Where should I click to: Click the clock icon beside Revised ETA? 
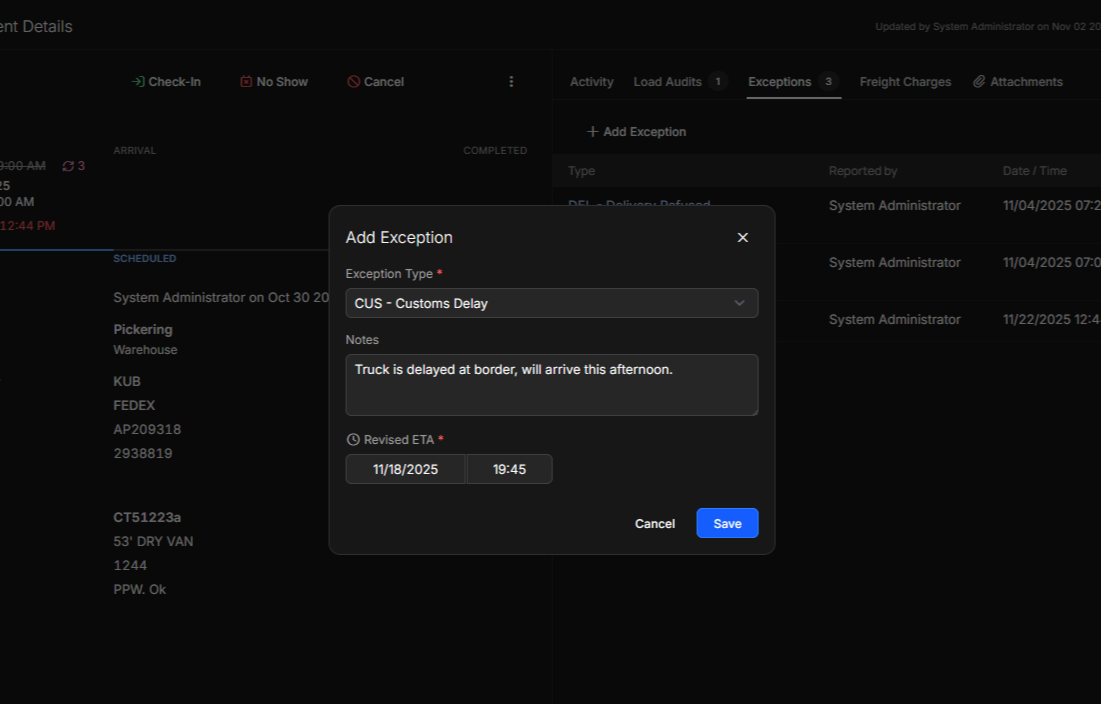pos(353,440)
